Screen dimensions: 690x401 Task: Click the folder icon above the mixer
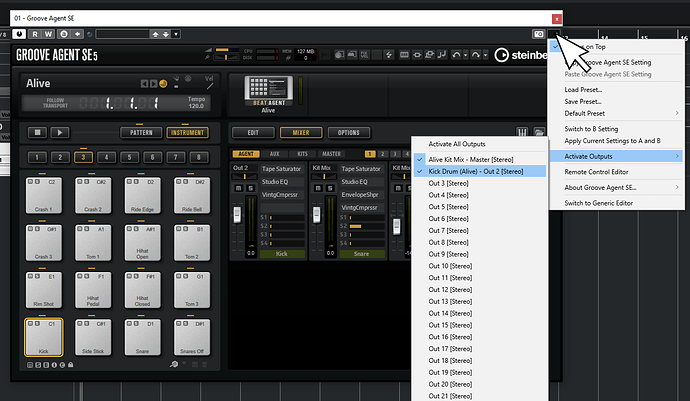click(x=539, y=132)
